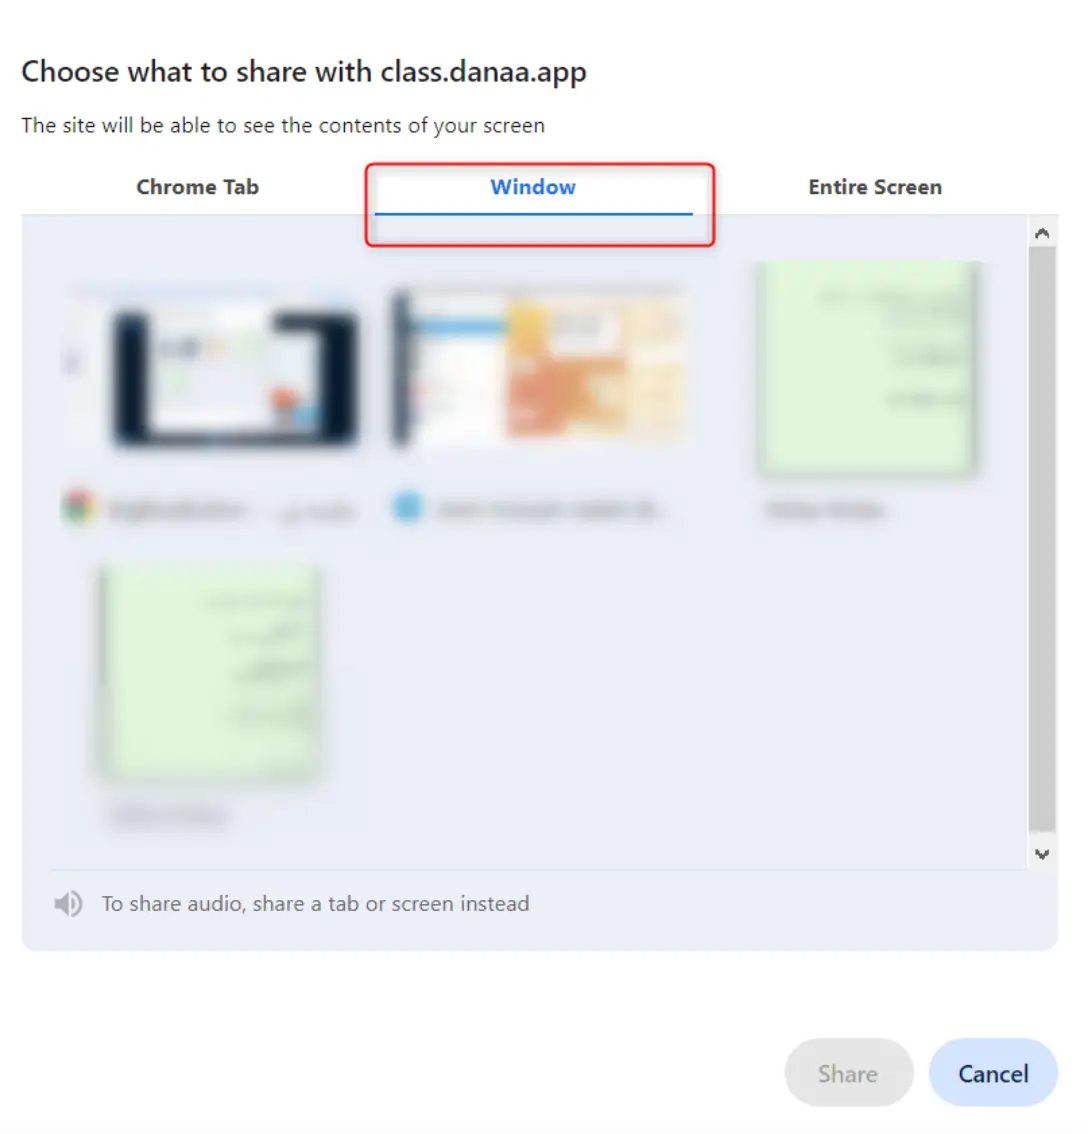Viewport: 1088px width, 1134px height.
Task: Choose the green sticky note thumbnail at top right
Action: point(865,368)
